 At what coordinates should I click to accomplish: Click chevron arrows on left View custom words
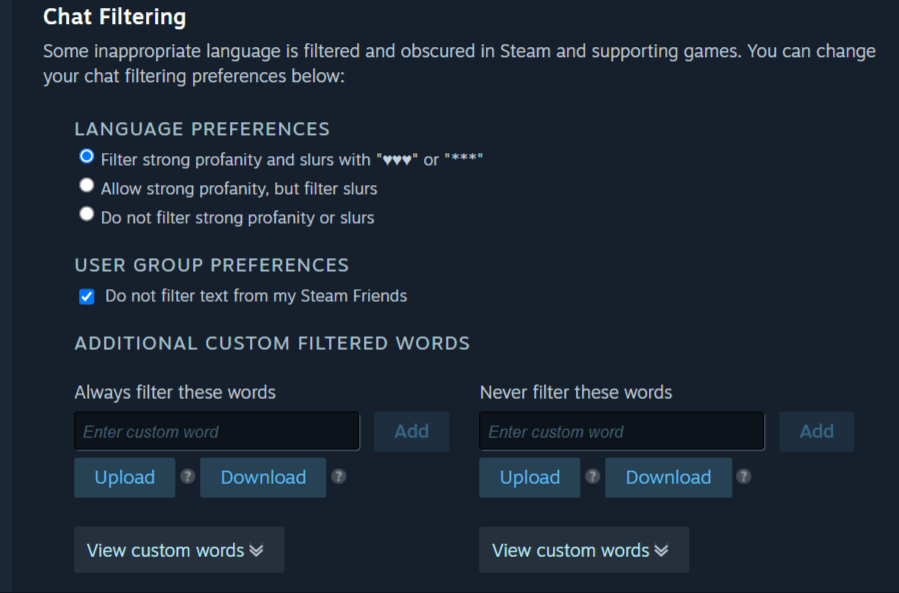click(x=256, y=551)
